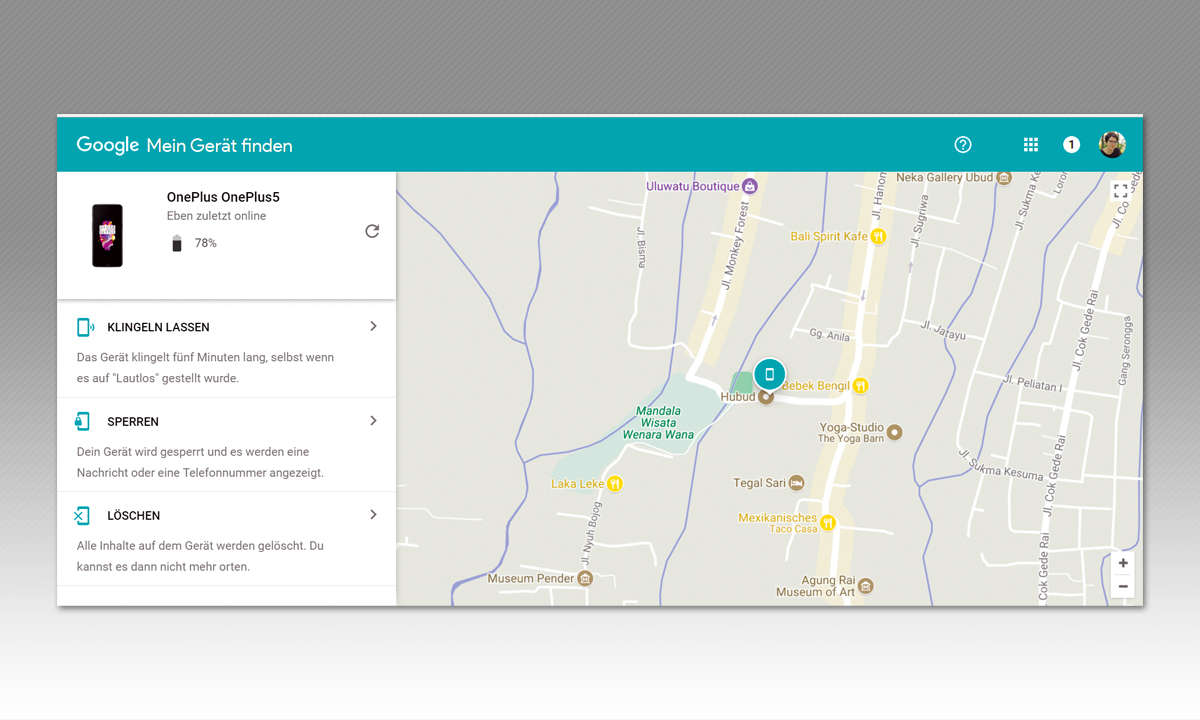
Task: Click the Dein Gerät wird gesperrt description
Action: pyautogui.click(x=200, y=462)
